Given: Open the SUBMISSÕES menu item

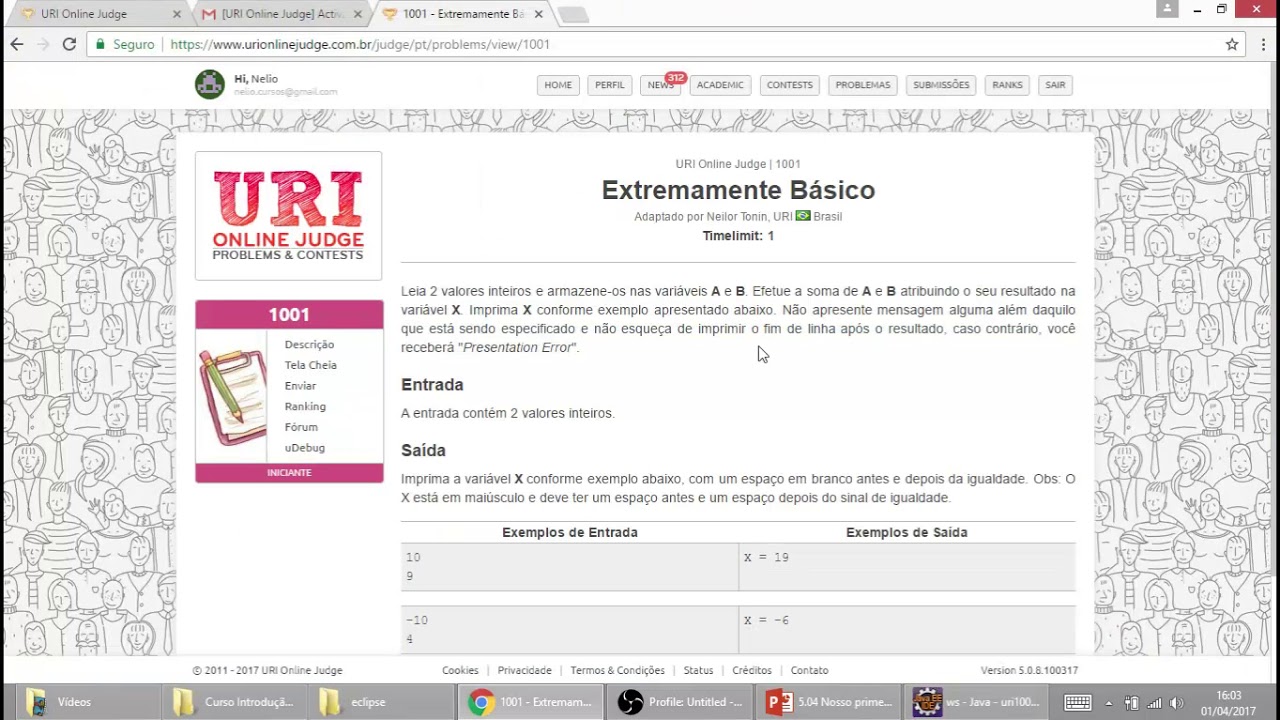Looking at the screenshot, I should [x=941, y=85].
